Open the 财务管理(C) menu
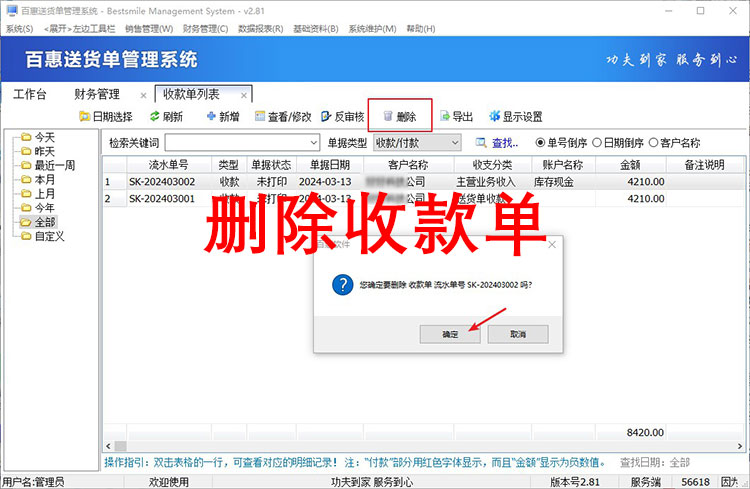This screenshot has height=489, width=750. (x=206, y=29)
